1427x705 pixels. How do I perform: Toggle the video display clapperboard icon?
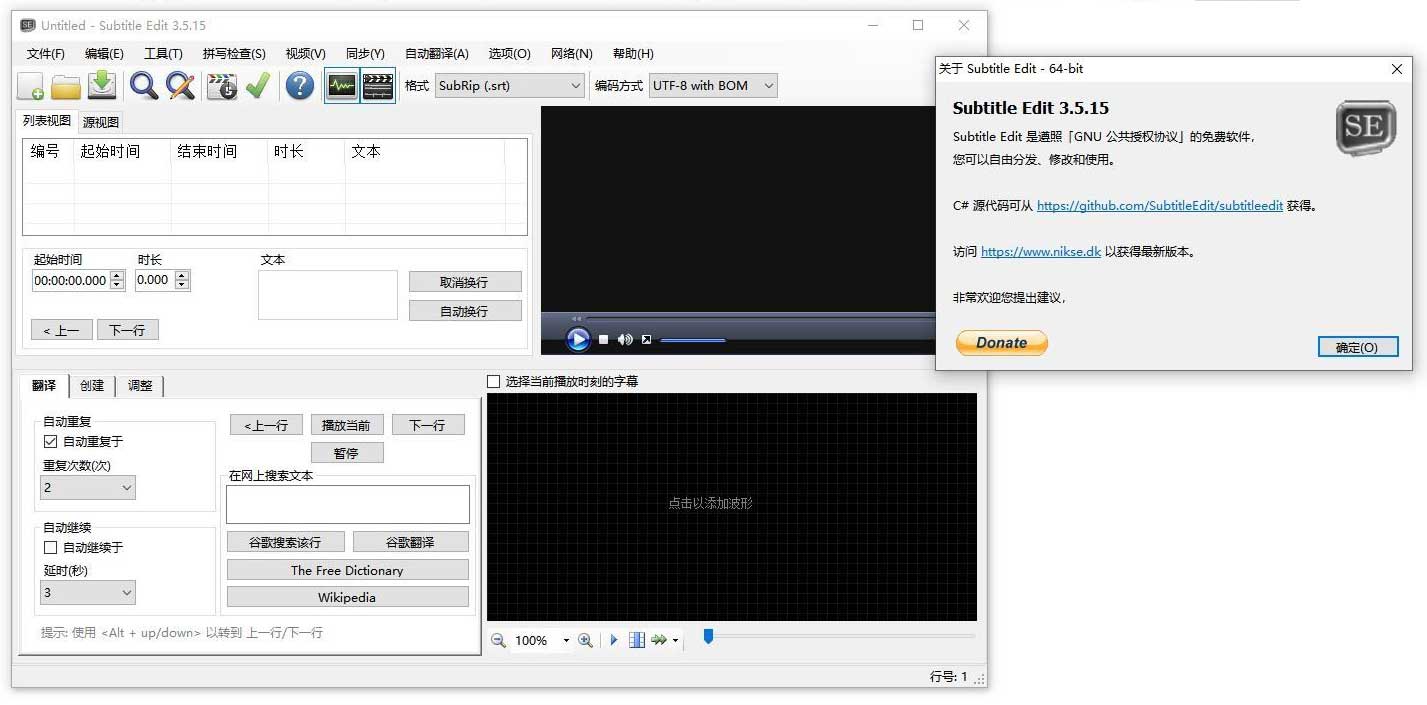pyautogui.click(x=377, y=86)
